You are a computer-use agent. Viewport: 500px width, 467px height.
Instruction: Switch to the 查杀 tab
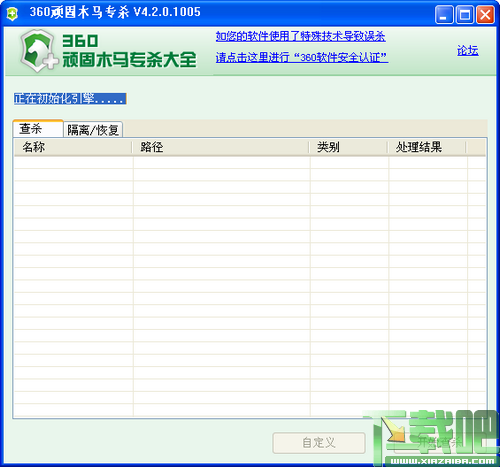click(x=38, y=129)
